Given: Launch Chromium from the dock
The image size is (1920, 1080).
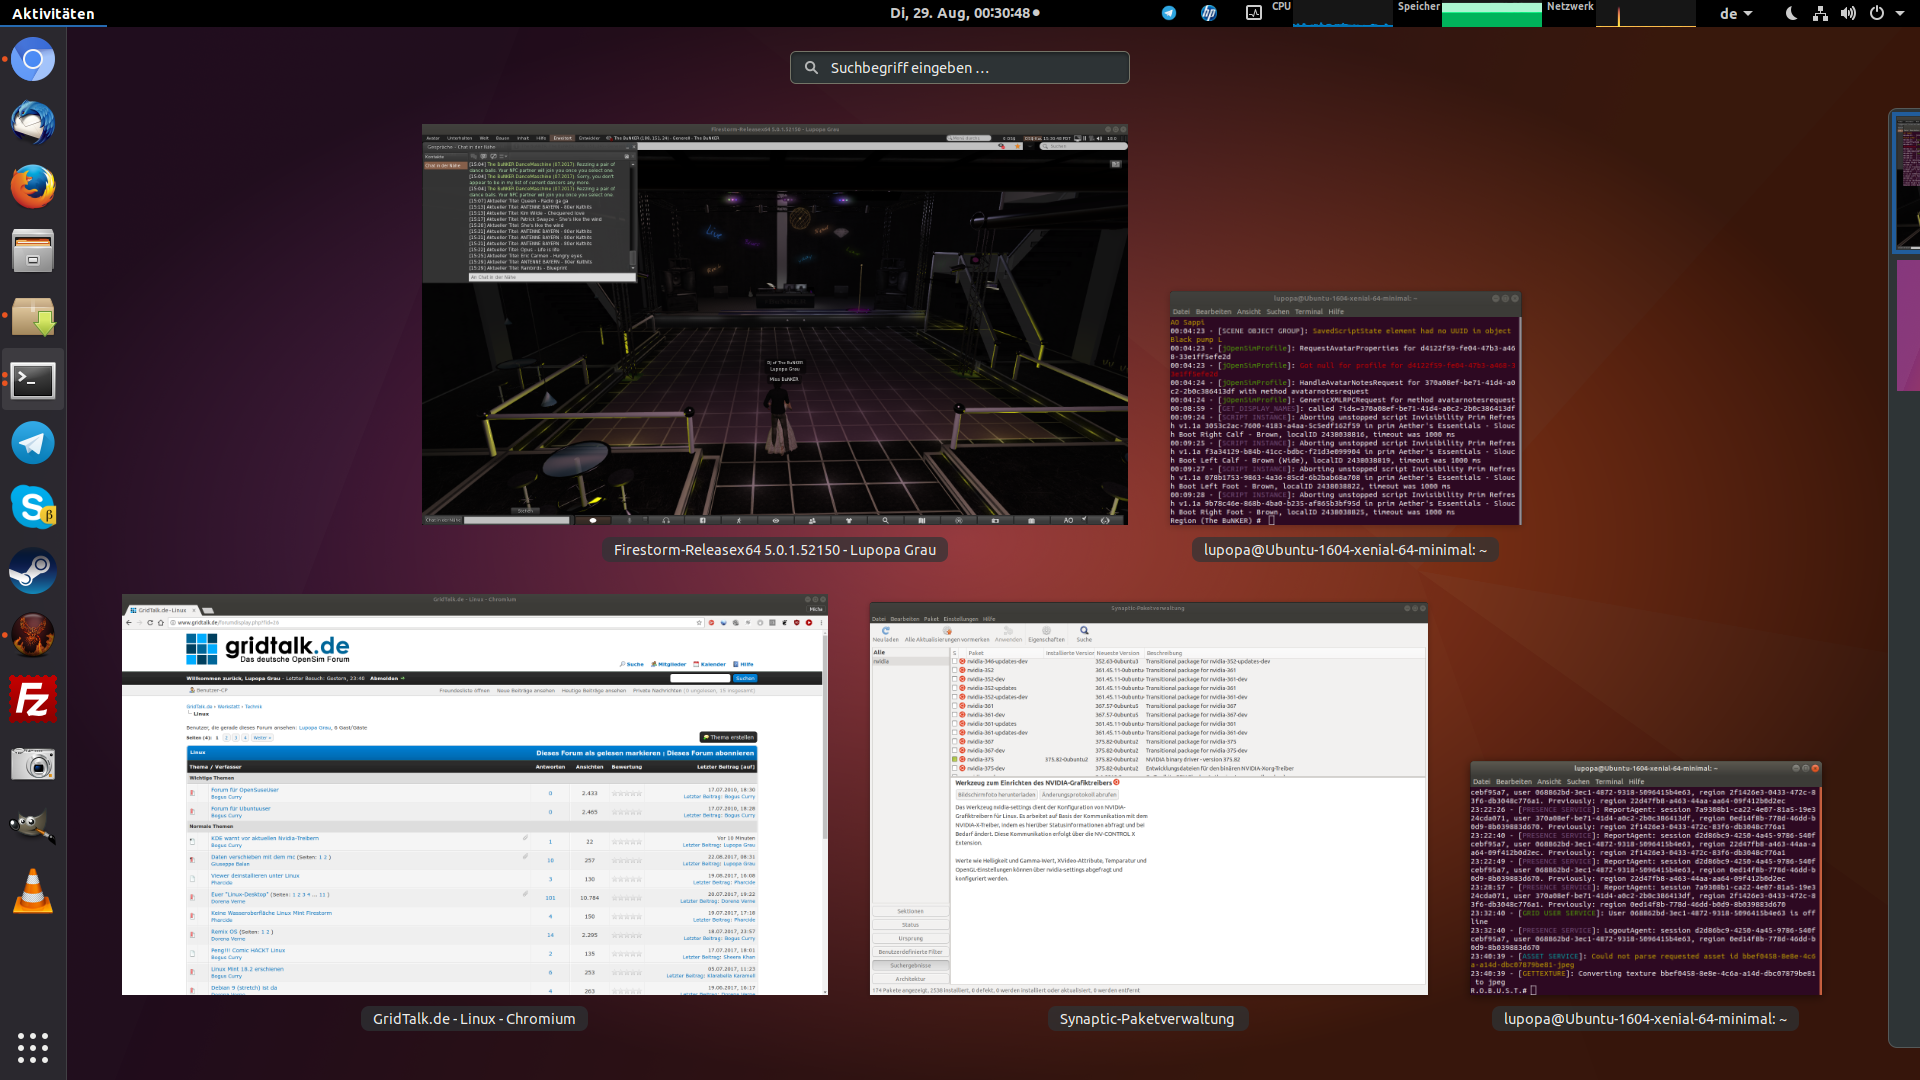Looking at the screenshot, I should (x=33, y=60).
